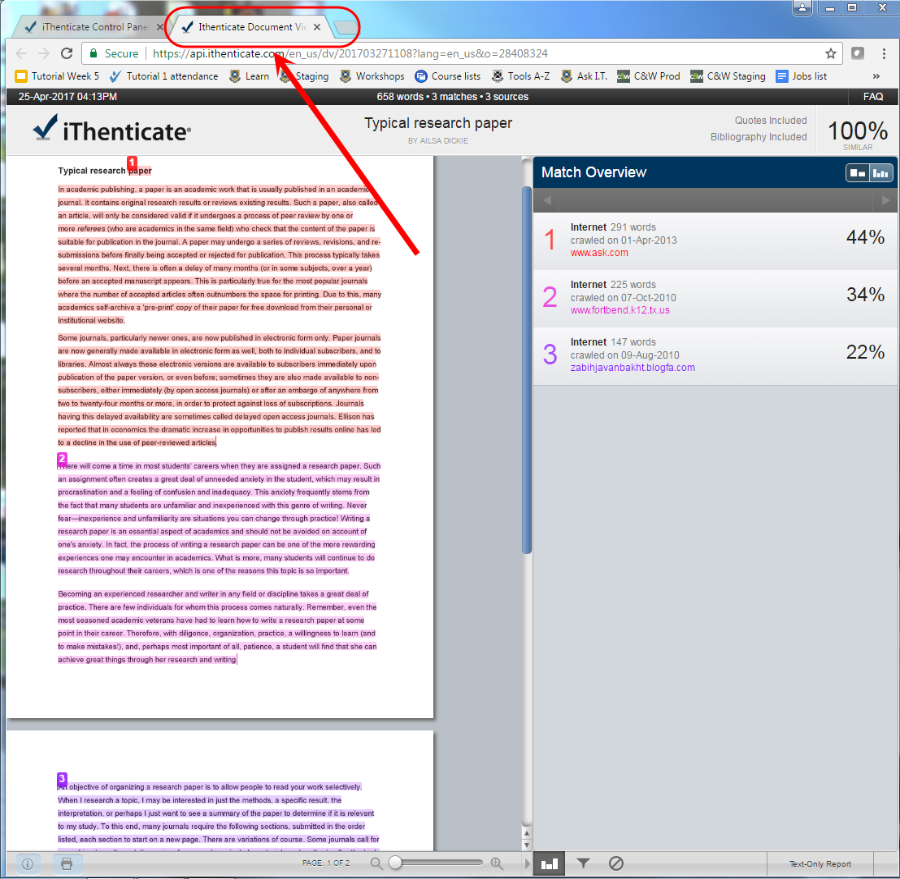Switch to All Sources bar-chart view
This screenshot has width=900, height=879.
pyautogui.click(x=880, y=173)
